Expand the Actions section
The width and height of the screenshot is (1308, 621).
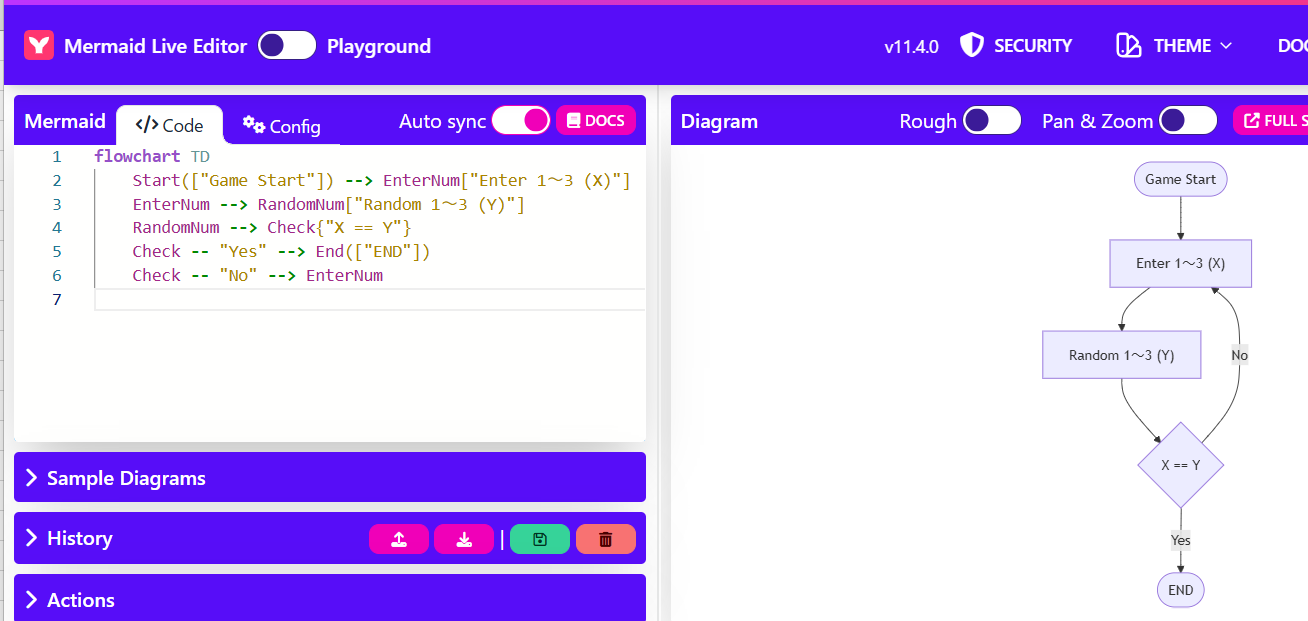pyautogui.click(x=82, y=599)
